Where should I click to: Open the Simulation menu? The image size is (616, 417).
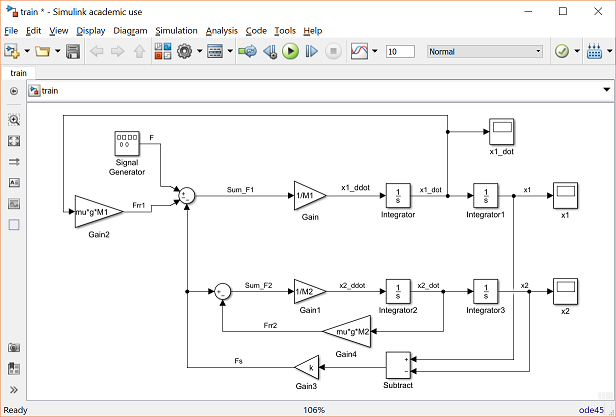click(x=176, y=31)
